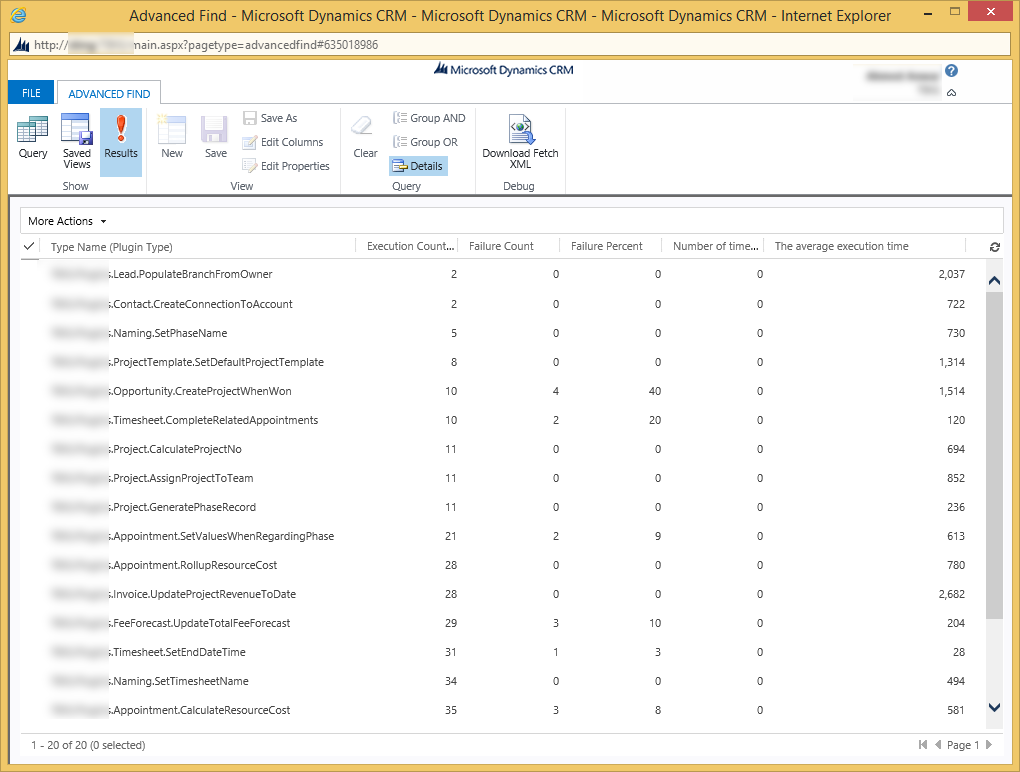Sort by the average execution time column
This screenshot has height=772, width=1020.
click(x=841, y=246)
